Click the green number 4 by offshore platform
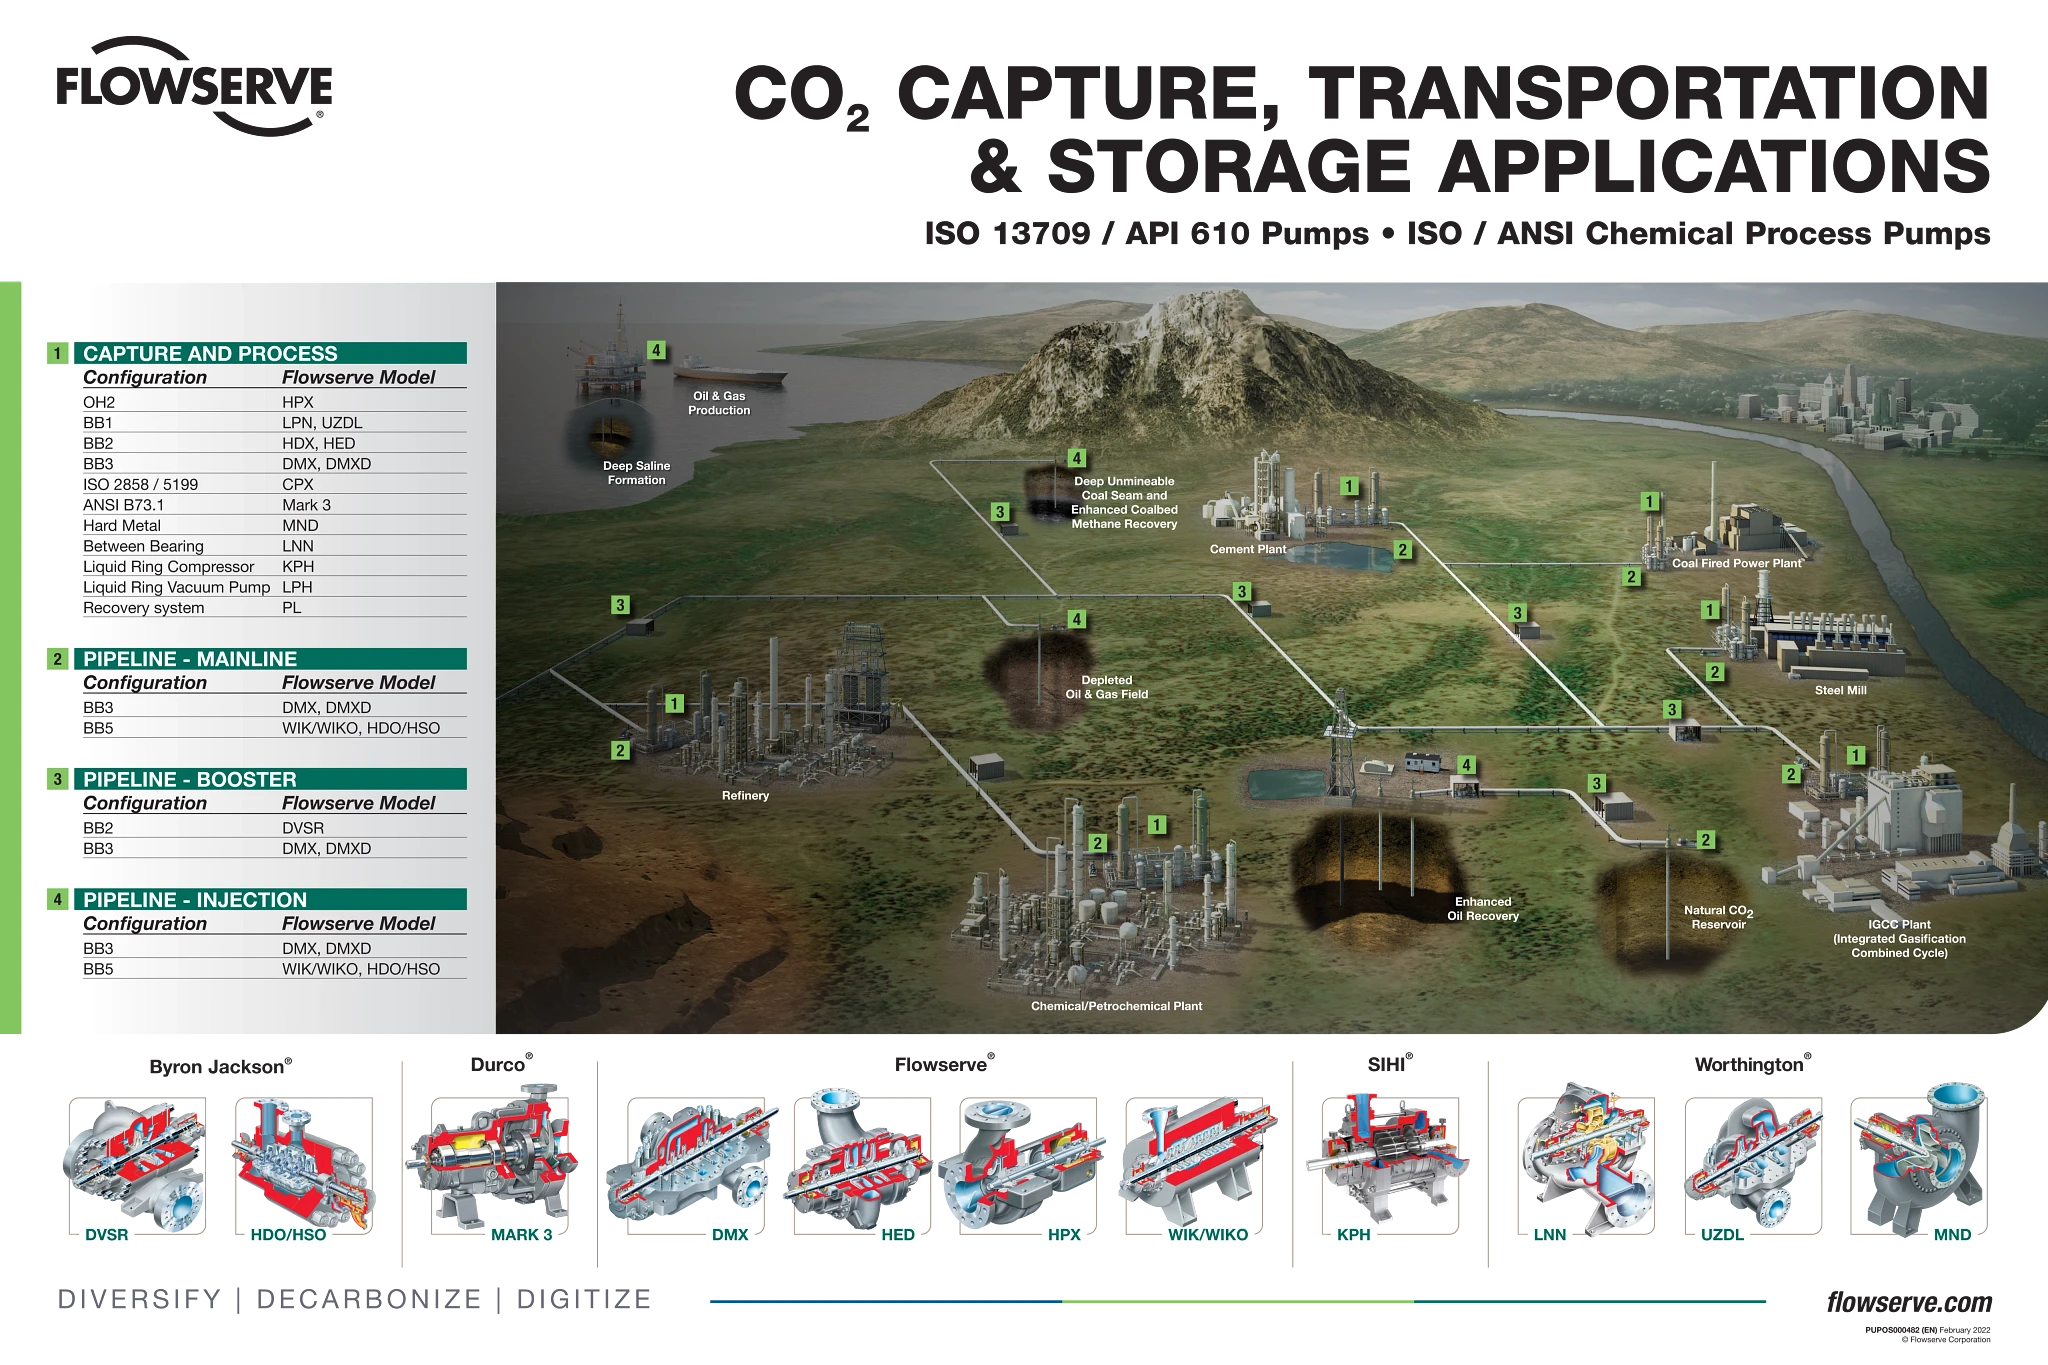Screen dimensions: 2048x1365 [x=656, y=350]
